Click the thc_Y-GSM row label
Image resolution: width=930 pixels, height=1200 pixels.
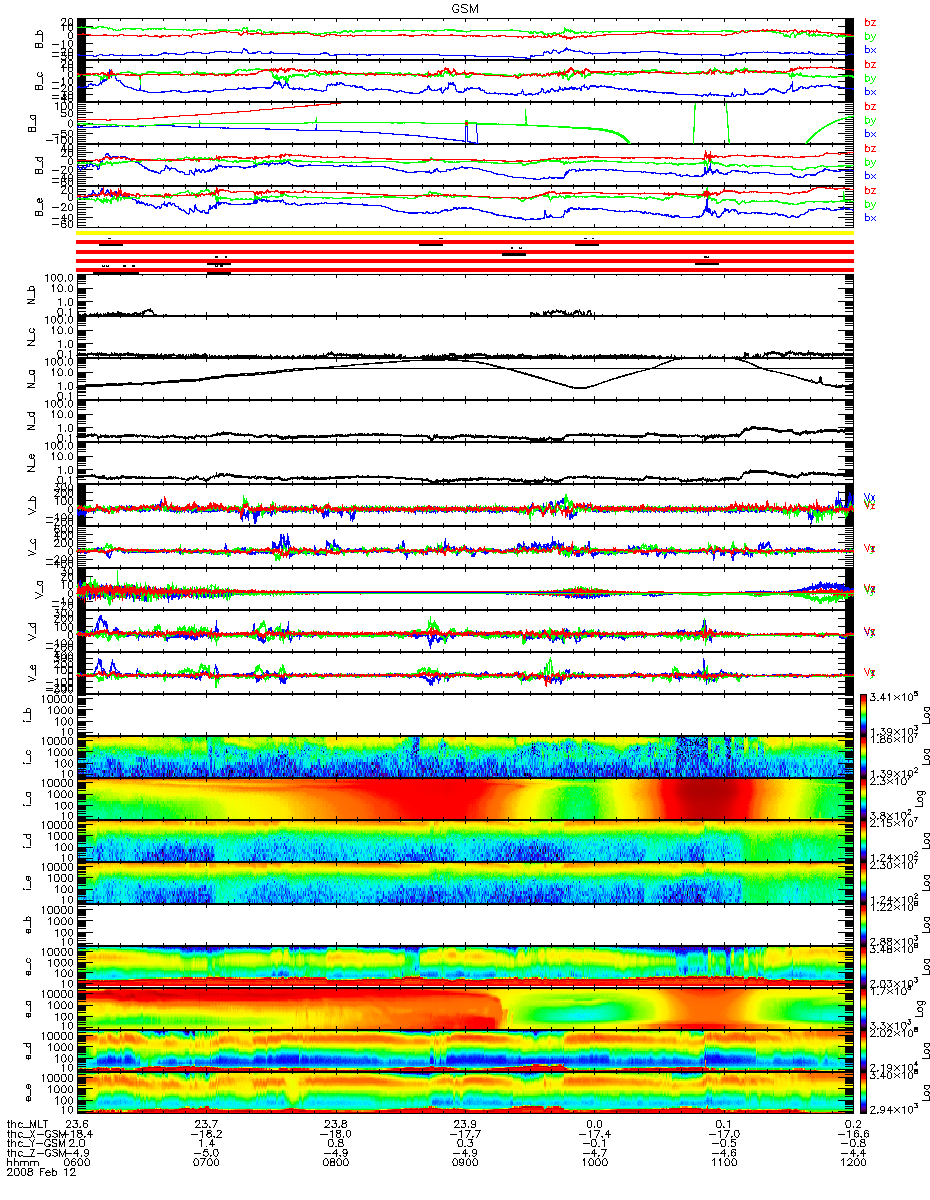pos(34,1144)
